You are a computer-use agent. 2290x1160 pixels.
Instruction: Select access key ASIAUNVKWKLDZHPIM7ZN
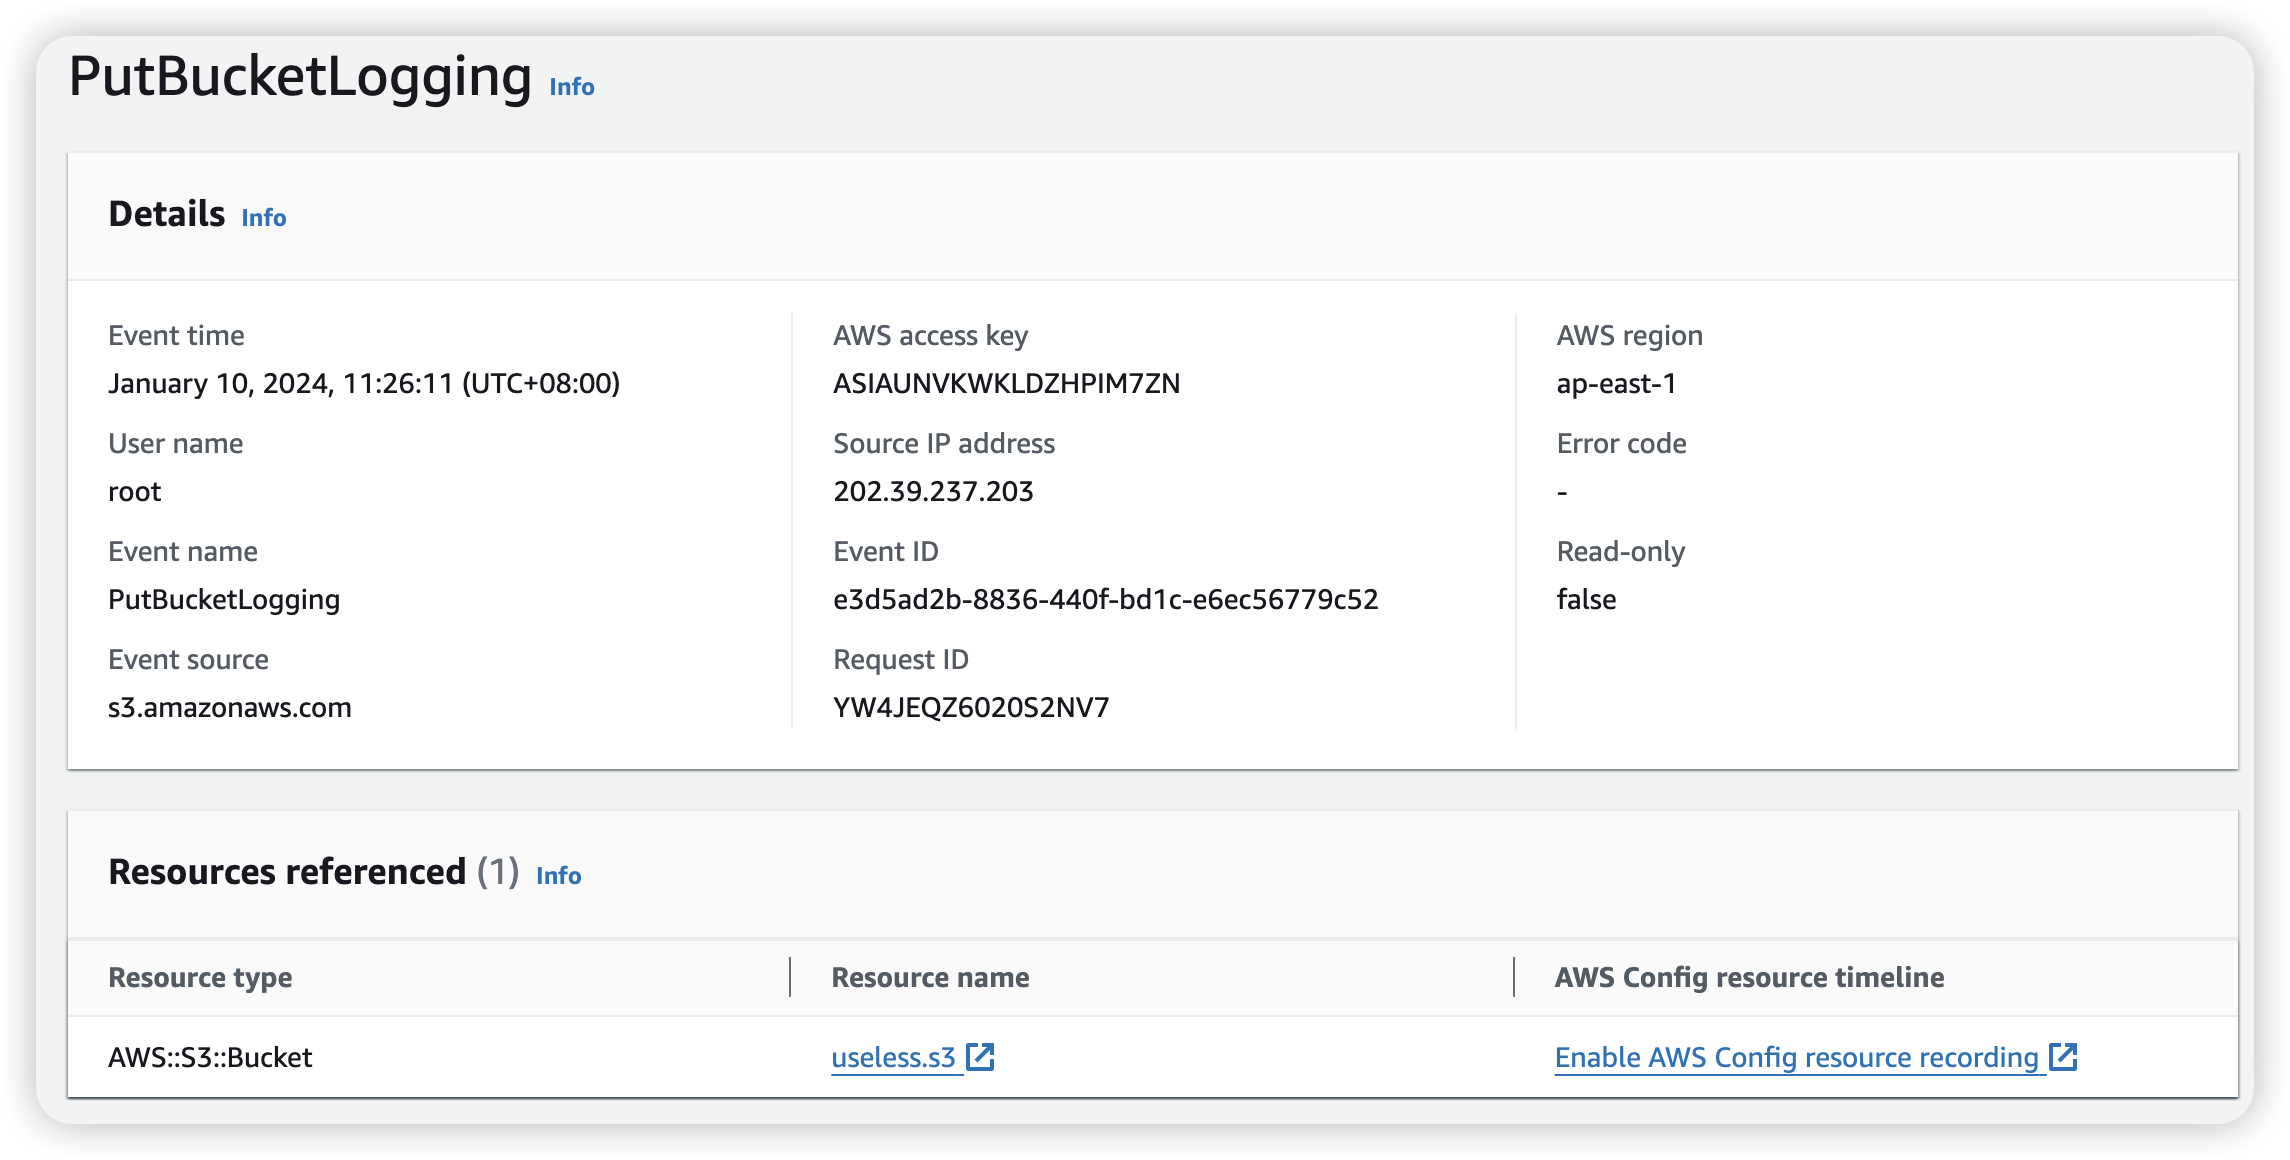(x=1006, y=383)
